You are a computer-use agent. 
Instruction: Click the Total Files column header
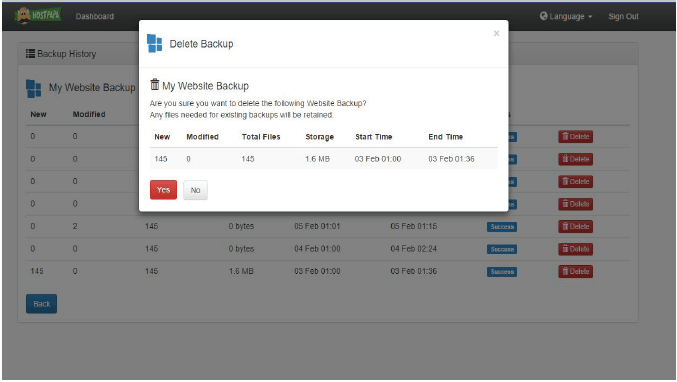[261, 137]
